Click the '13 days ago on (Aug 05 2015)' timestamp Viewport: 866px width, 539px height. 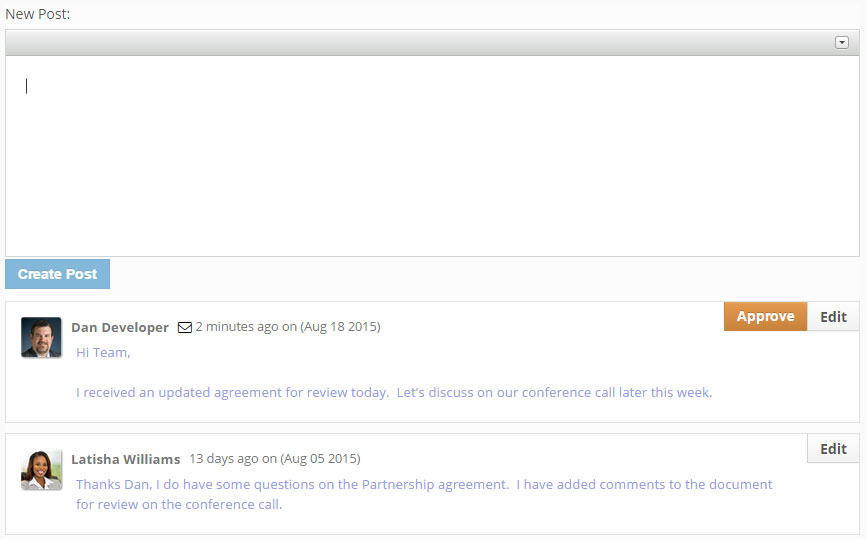coord(275,459)
